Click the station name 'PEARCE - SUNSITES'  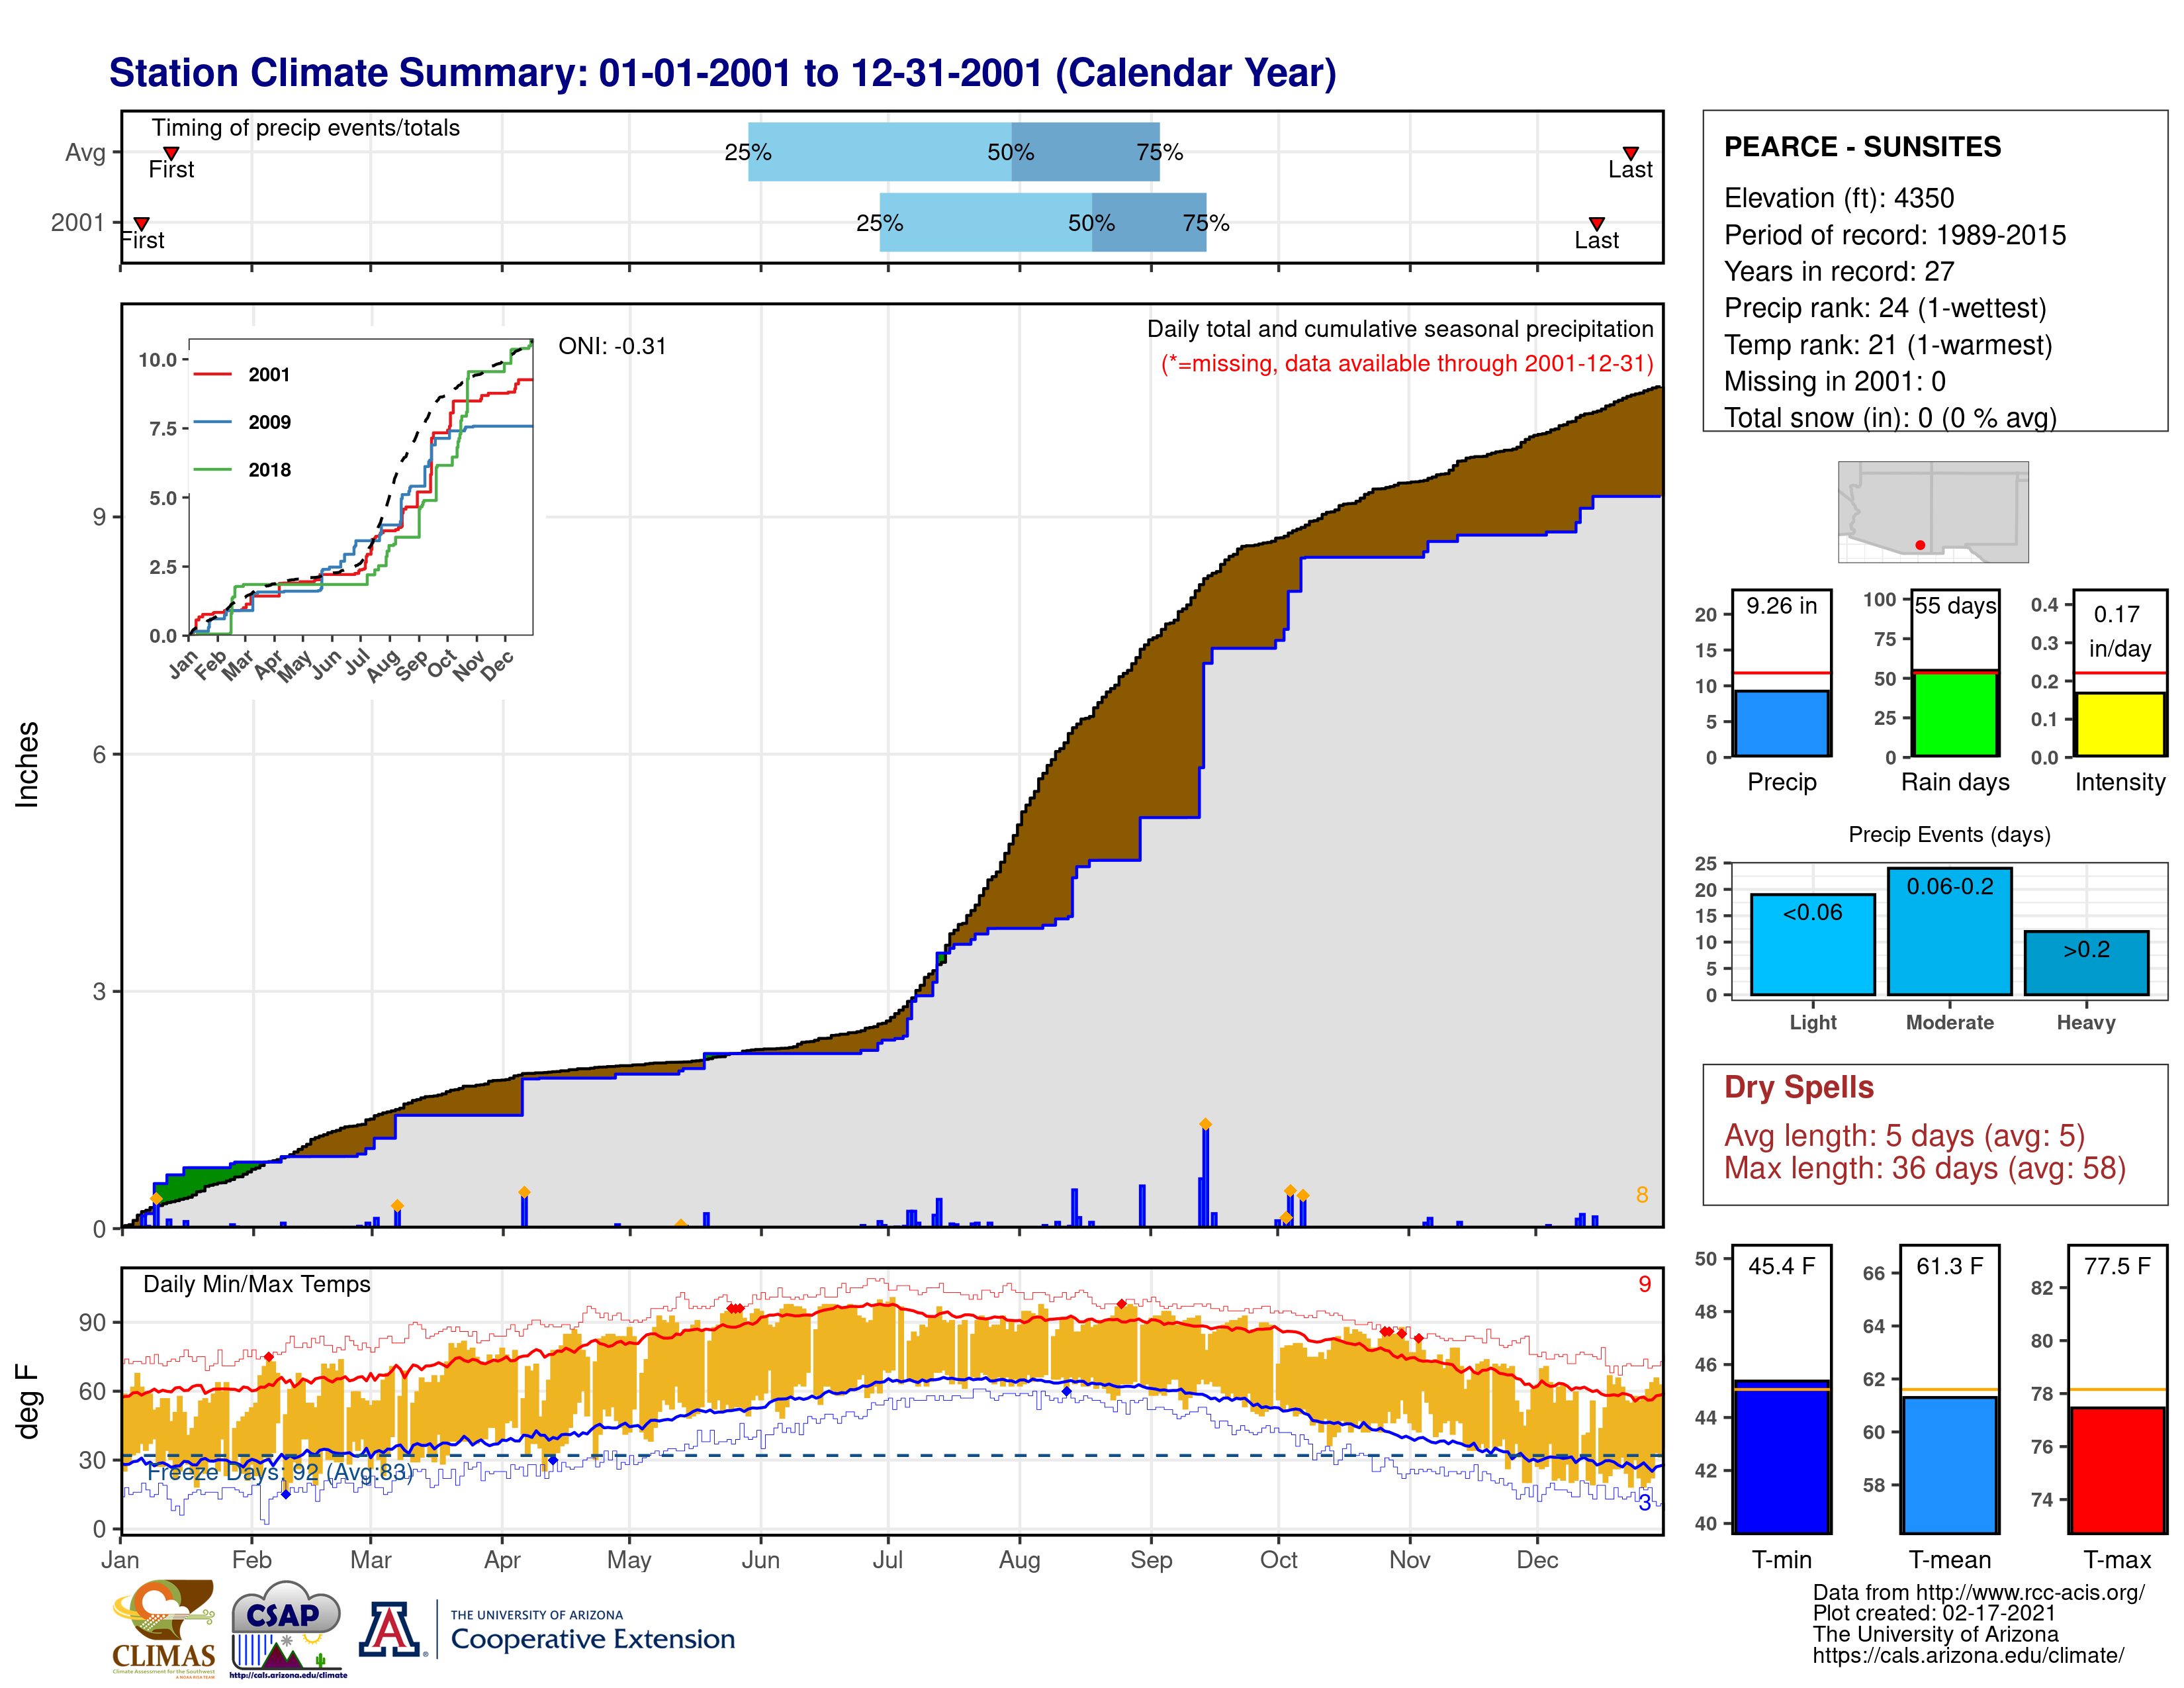(x=1862, y=147)
